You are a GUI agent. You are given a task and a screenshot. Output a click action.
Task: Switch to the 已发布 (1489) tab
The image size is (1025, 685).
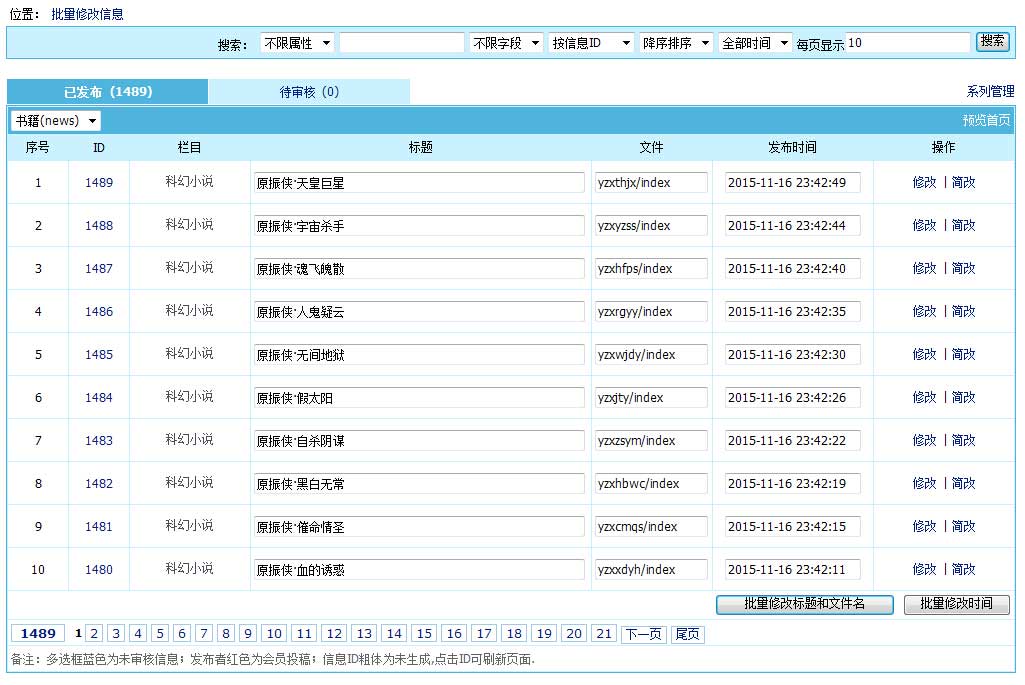108,92
